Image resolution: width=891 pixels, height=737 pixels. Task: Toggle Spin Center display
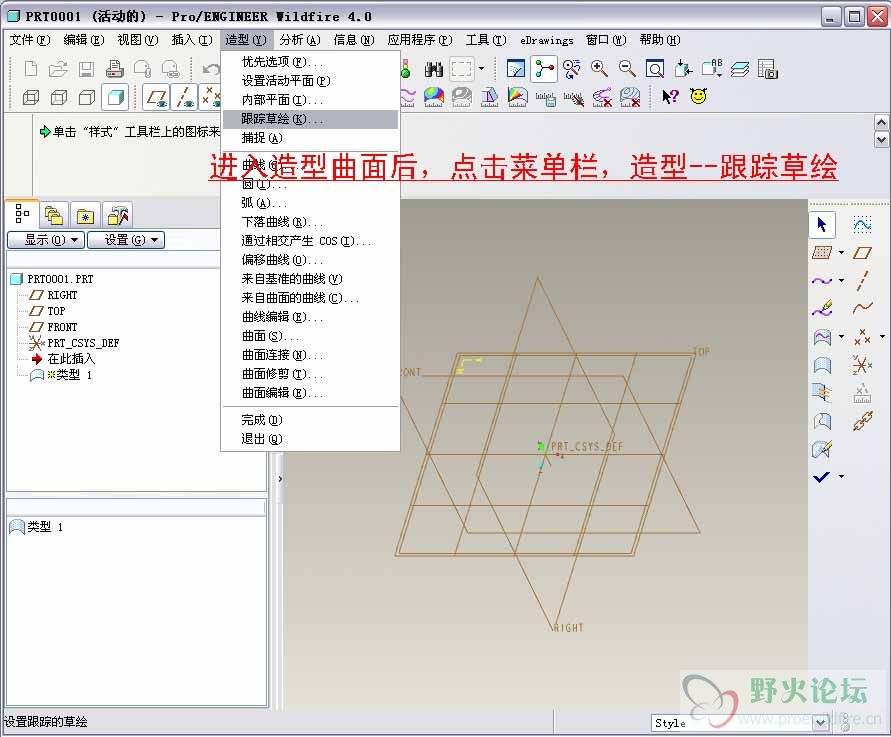coord(544,69)
